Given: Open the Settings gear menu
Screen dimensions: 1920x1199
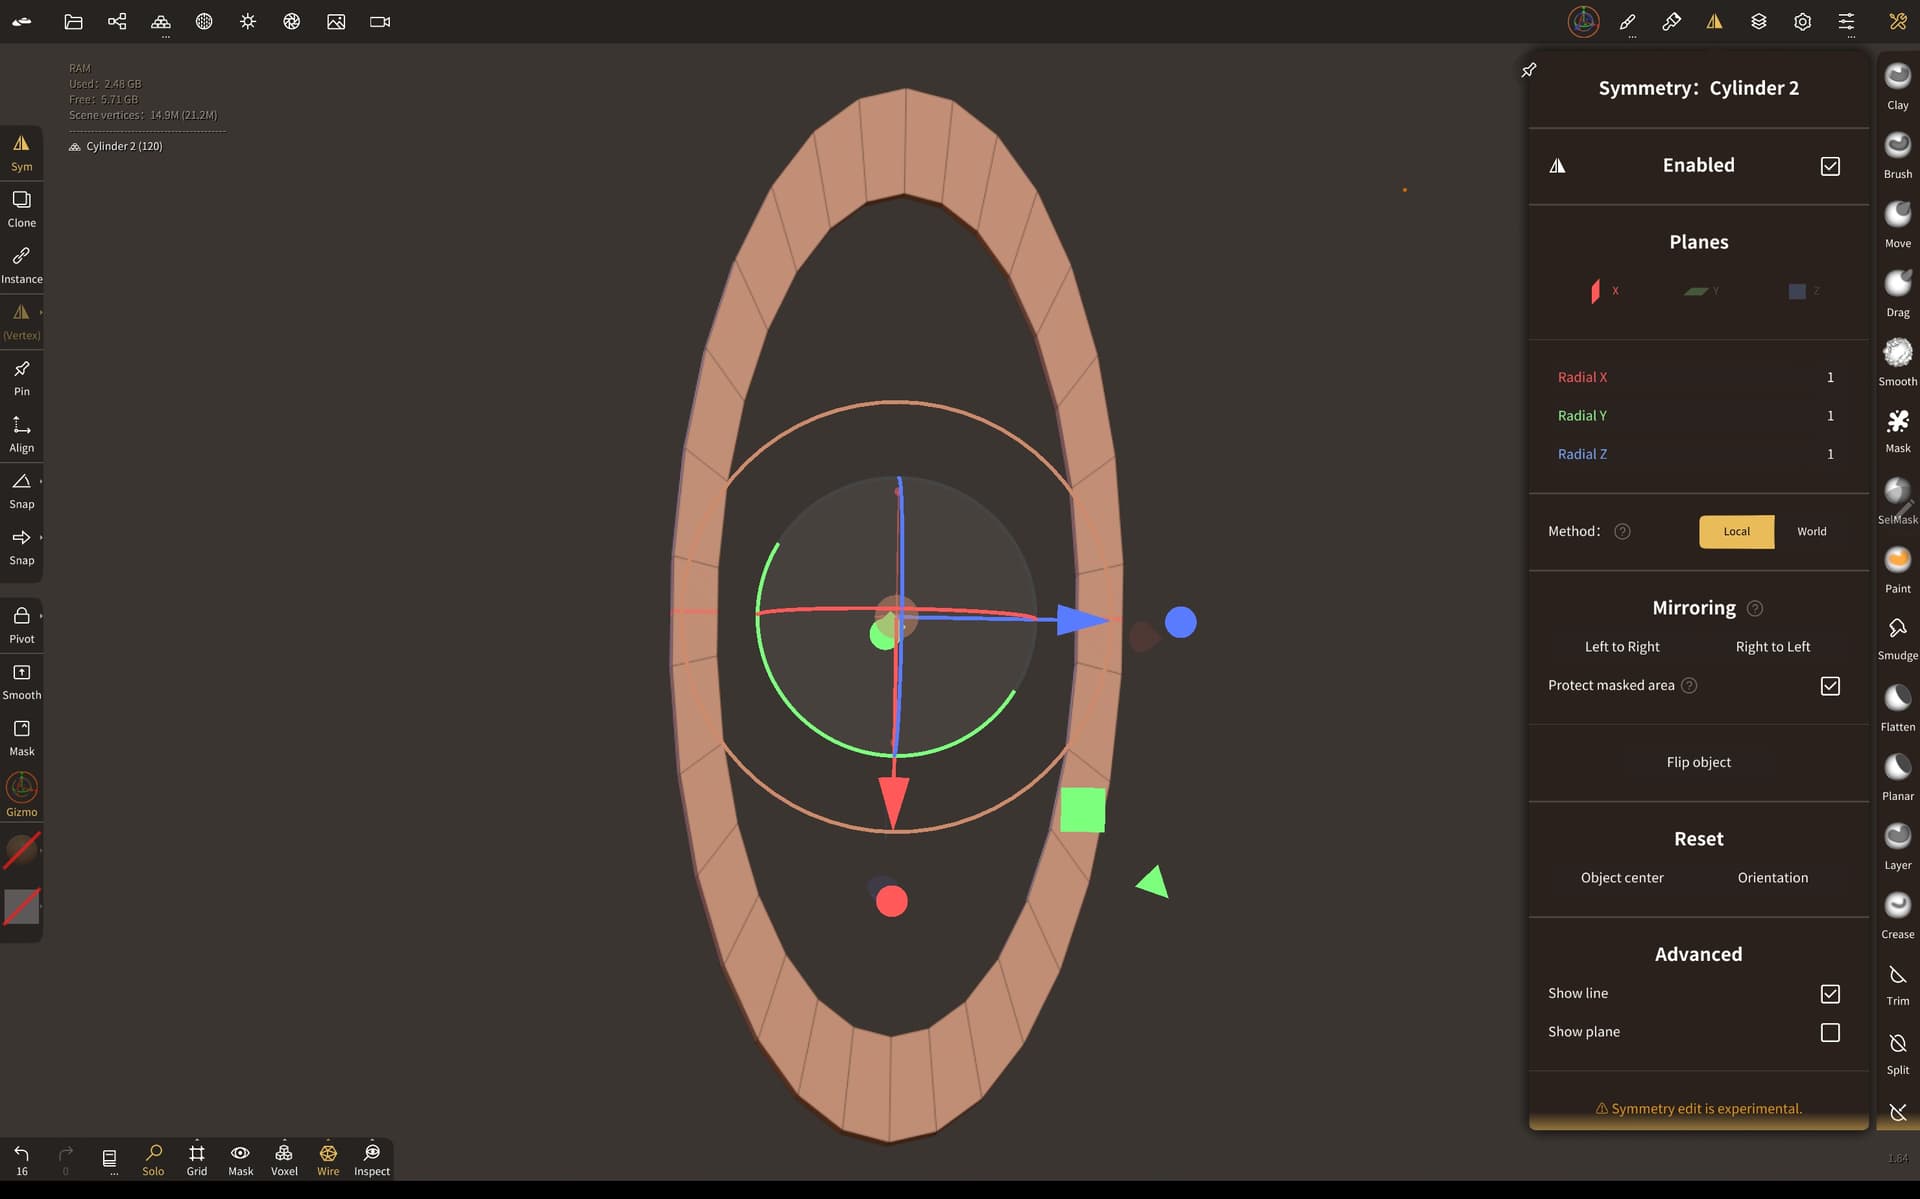Looking at the screenshot, I should pos(1803,21).
